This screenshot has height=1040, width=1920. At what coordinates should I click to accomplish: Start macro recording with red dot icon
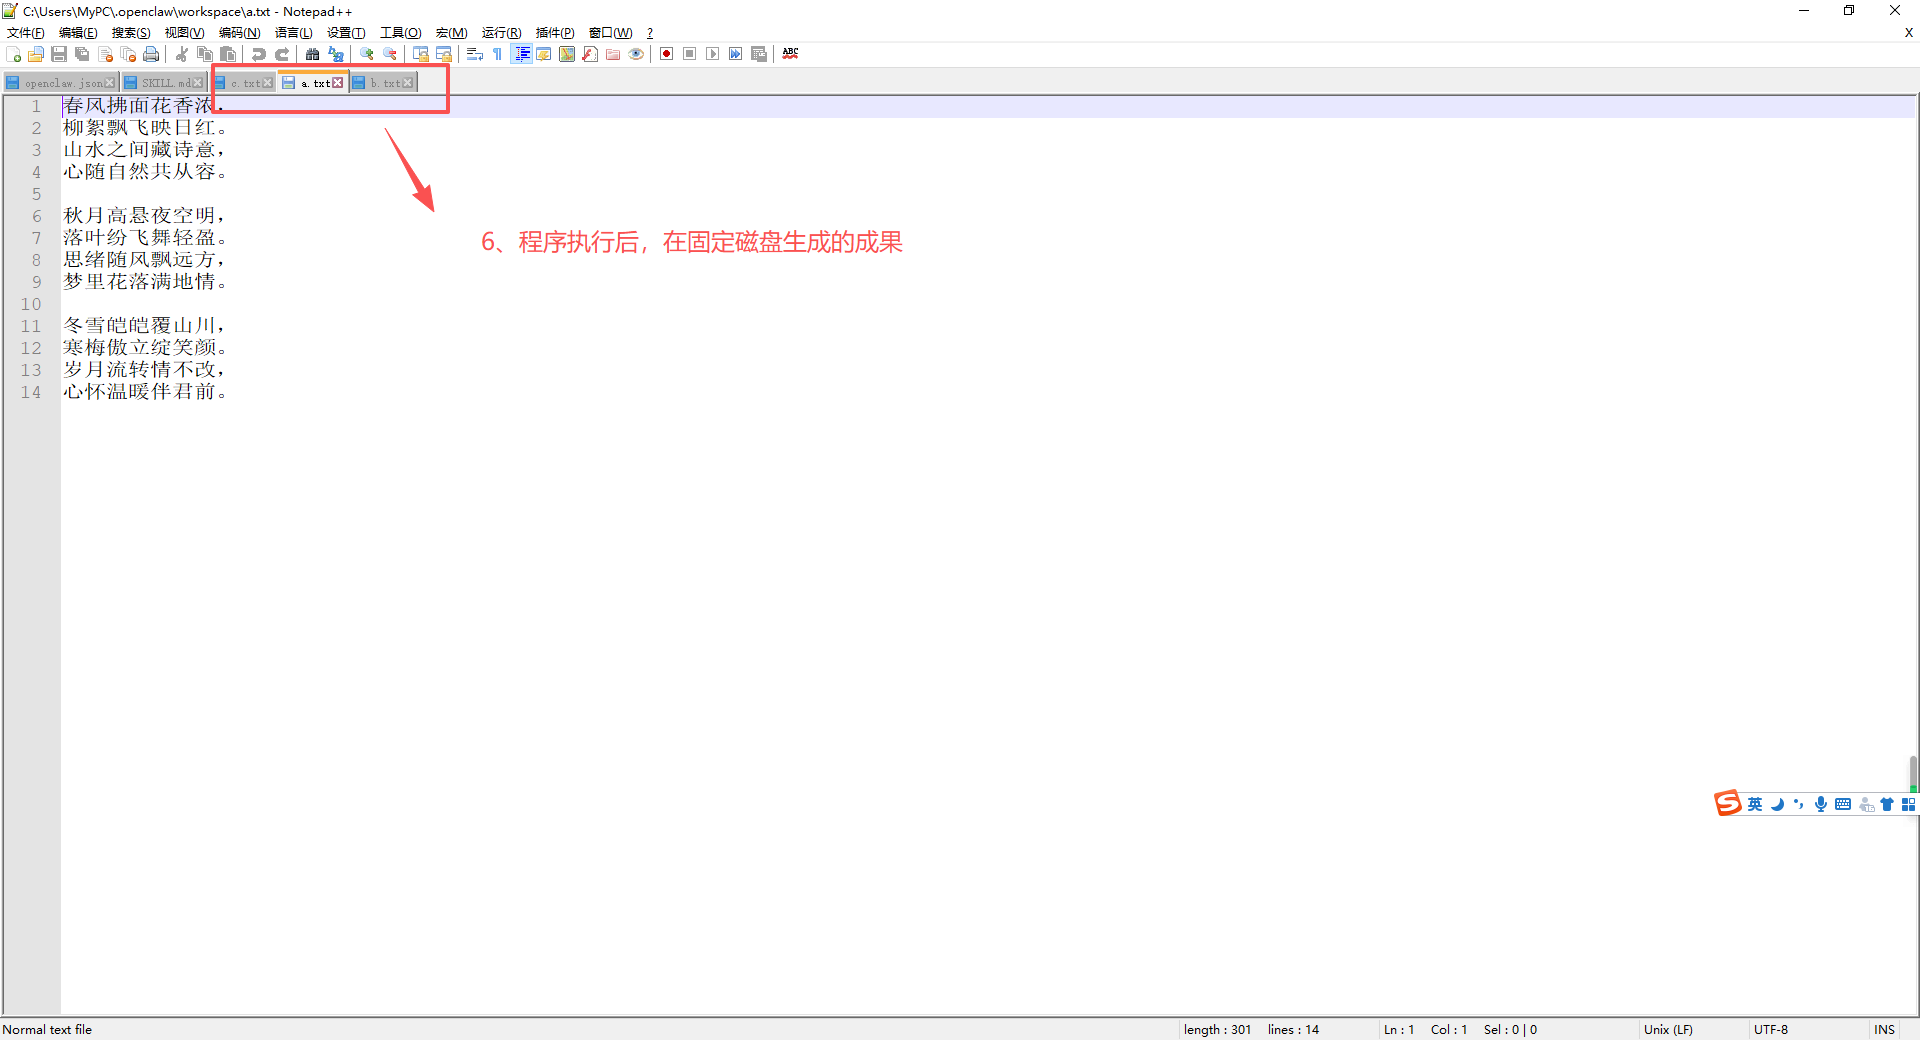tap(667, 54)
